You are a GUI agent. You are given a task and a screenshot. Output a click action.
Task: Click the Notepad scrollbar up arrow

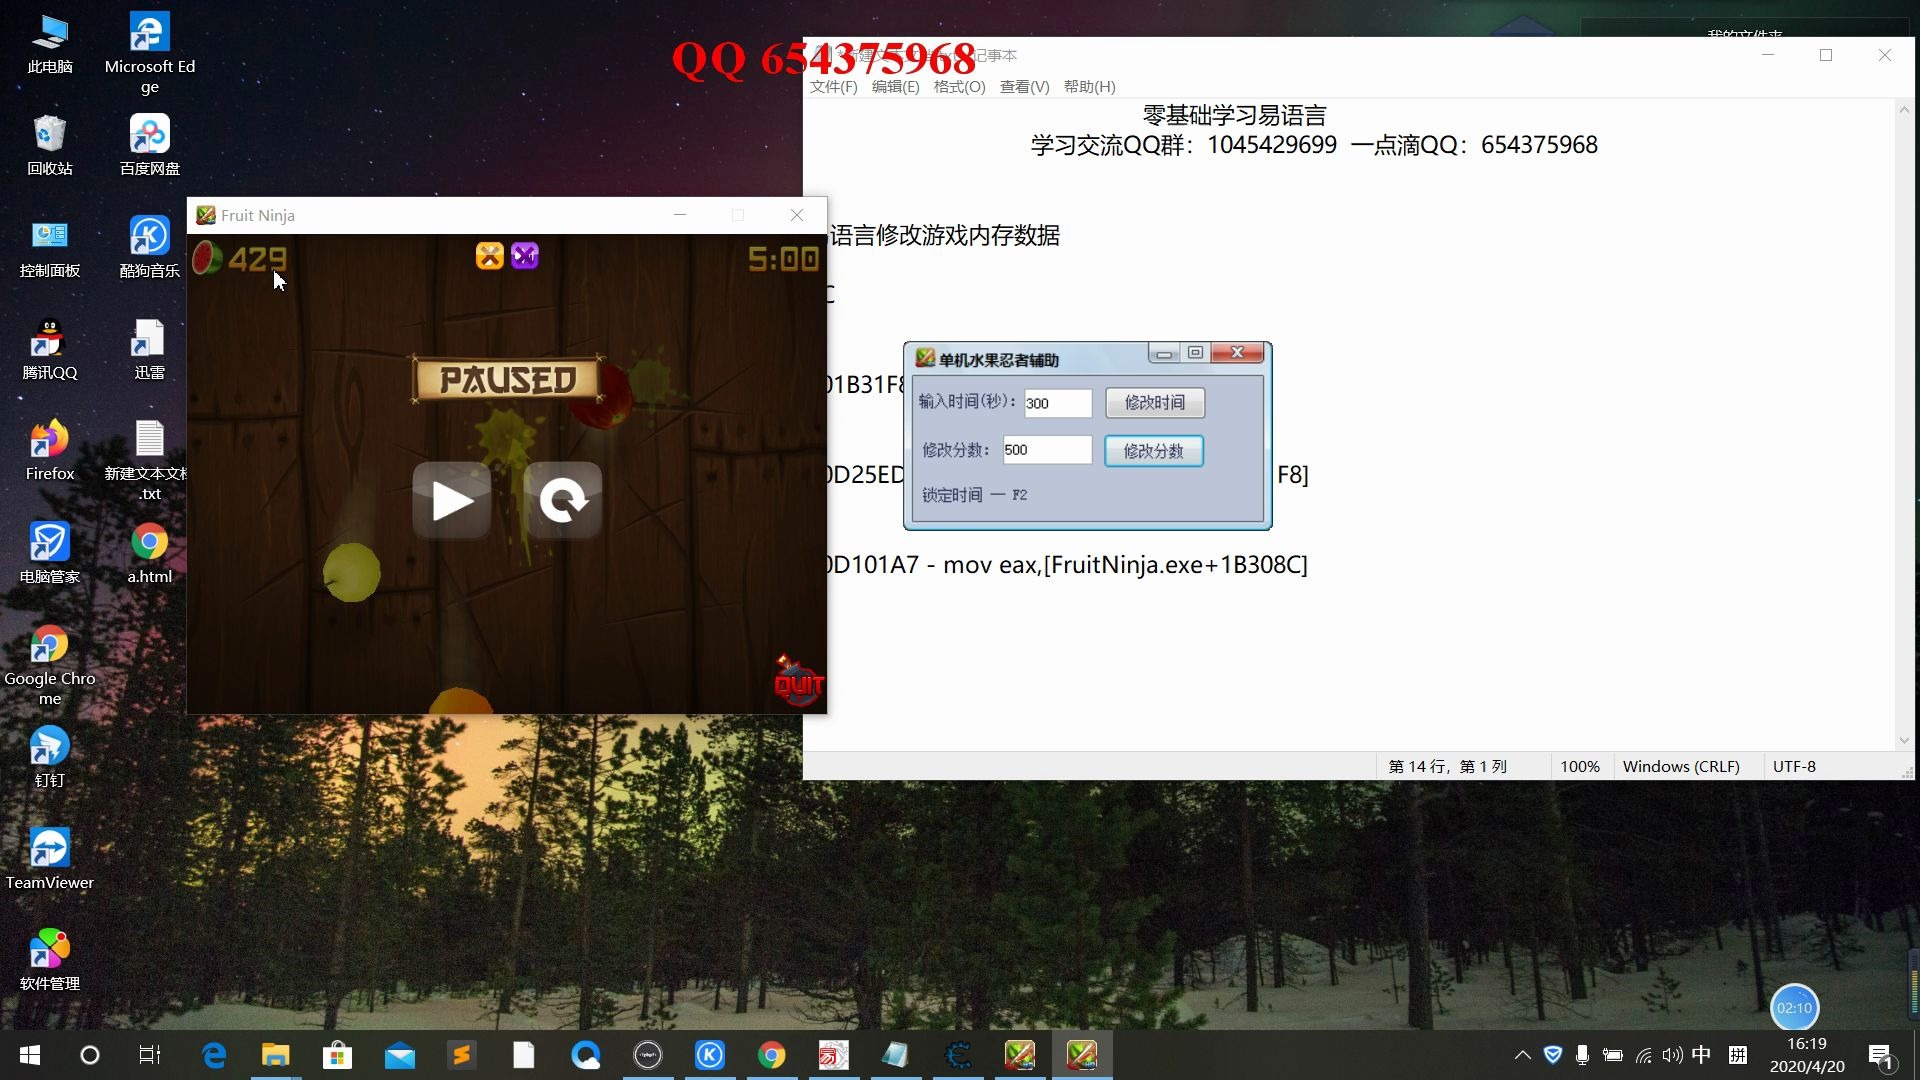[x=1904, y=109]
